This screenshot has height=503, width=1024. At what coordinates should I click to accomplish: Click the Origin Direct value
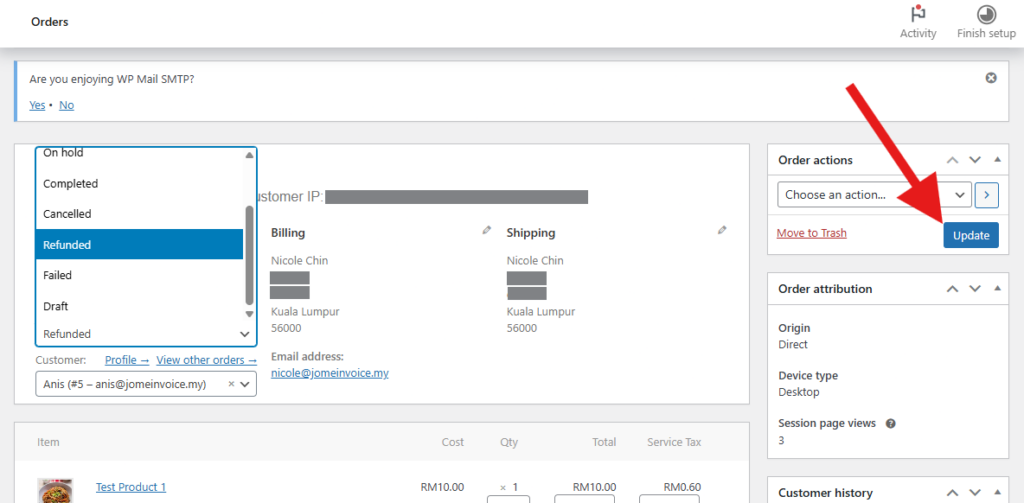click(793, 344)
